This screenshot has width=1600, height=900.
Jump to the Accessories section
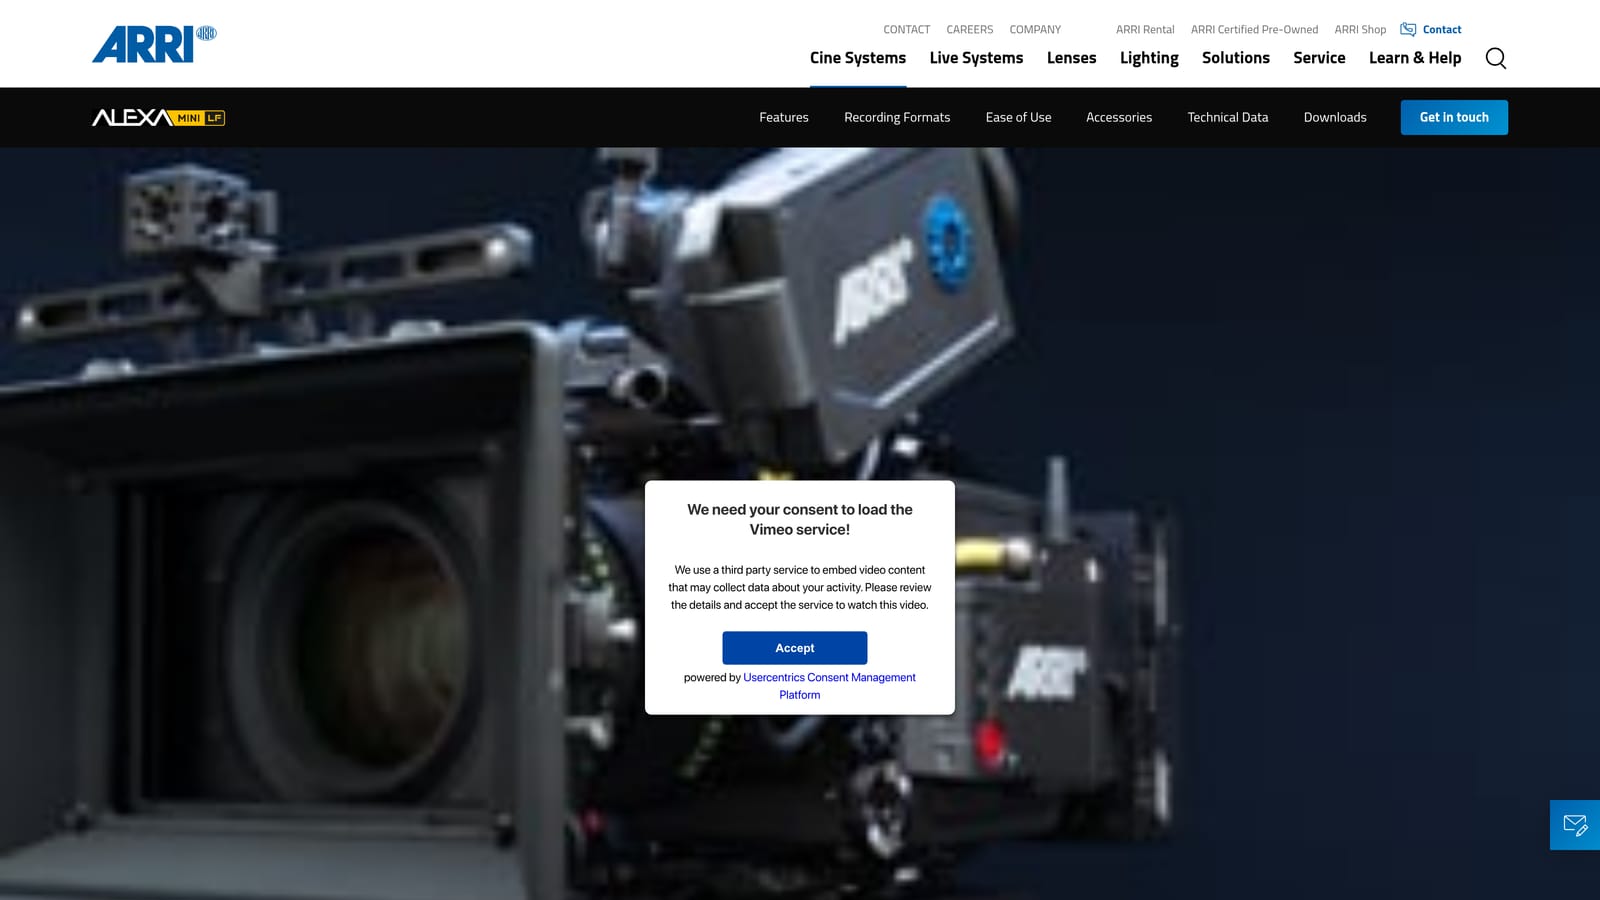click(1119, 117)
